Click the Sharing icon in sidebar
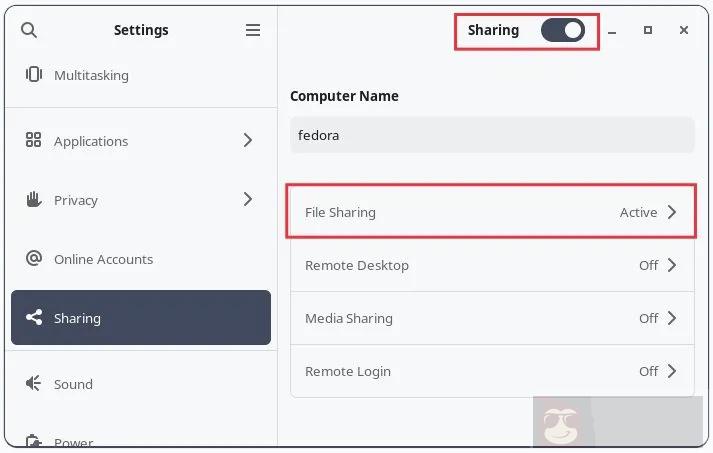This screenshot has width=713, height=453. click(x=34, y=318)
